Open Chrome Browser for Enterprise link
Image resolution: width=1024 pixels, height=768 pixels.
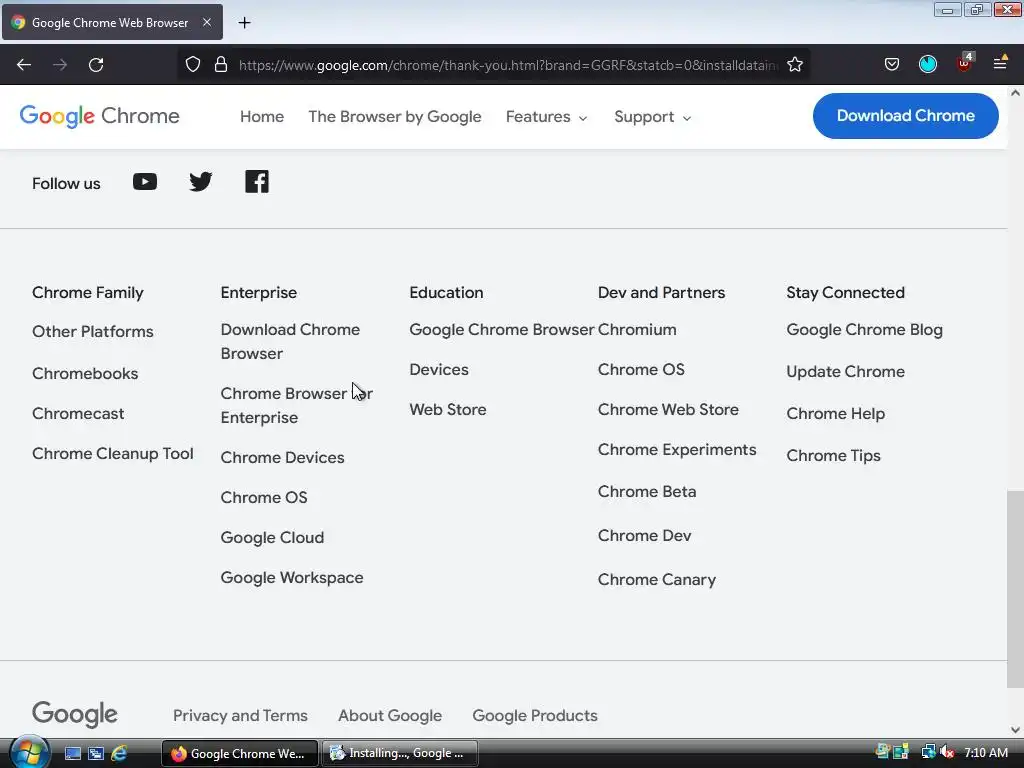pyautogui.click(x=296, y=406)
